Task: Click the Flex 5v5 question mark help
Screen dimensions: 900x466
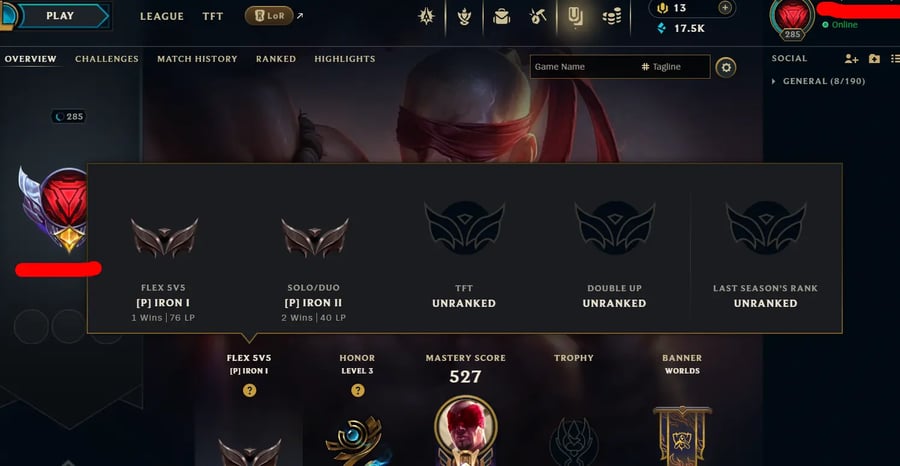Action: click(x=249, y=390)
